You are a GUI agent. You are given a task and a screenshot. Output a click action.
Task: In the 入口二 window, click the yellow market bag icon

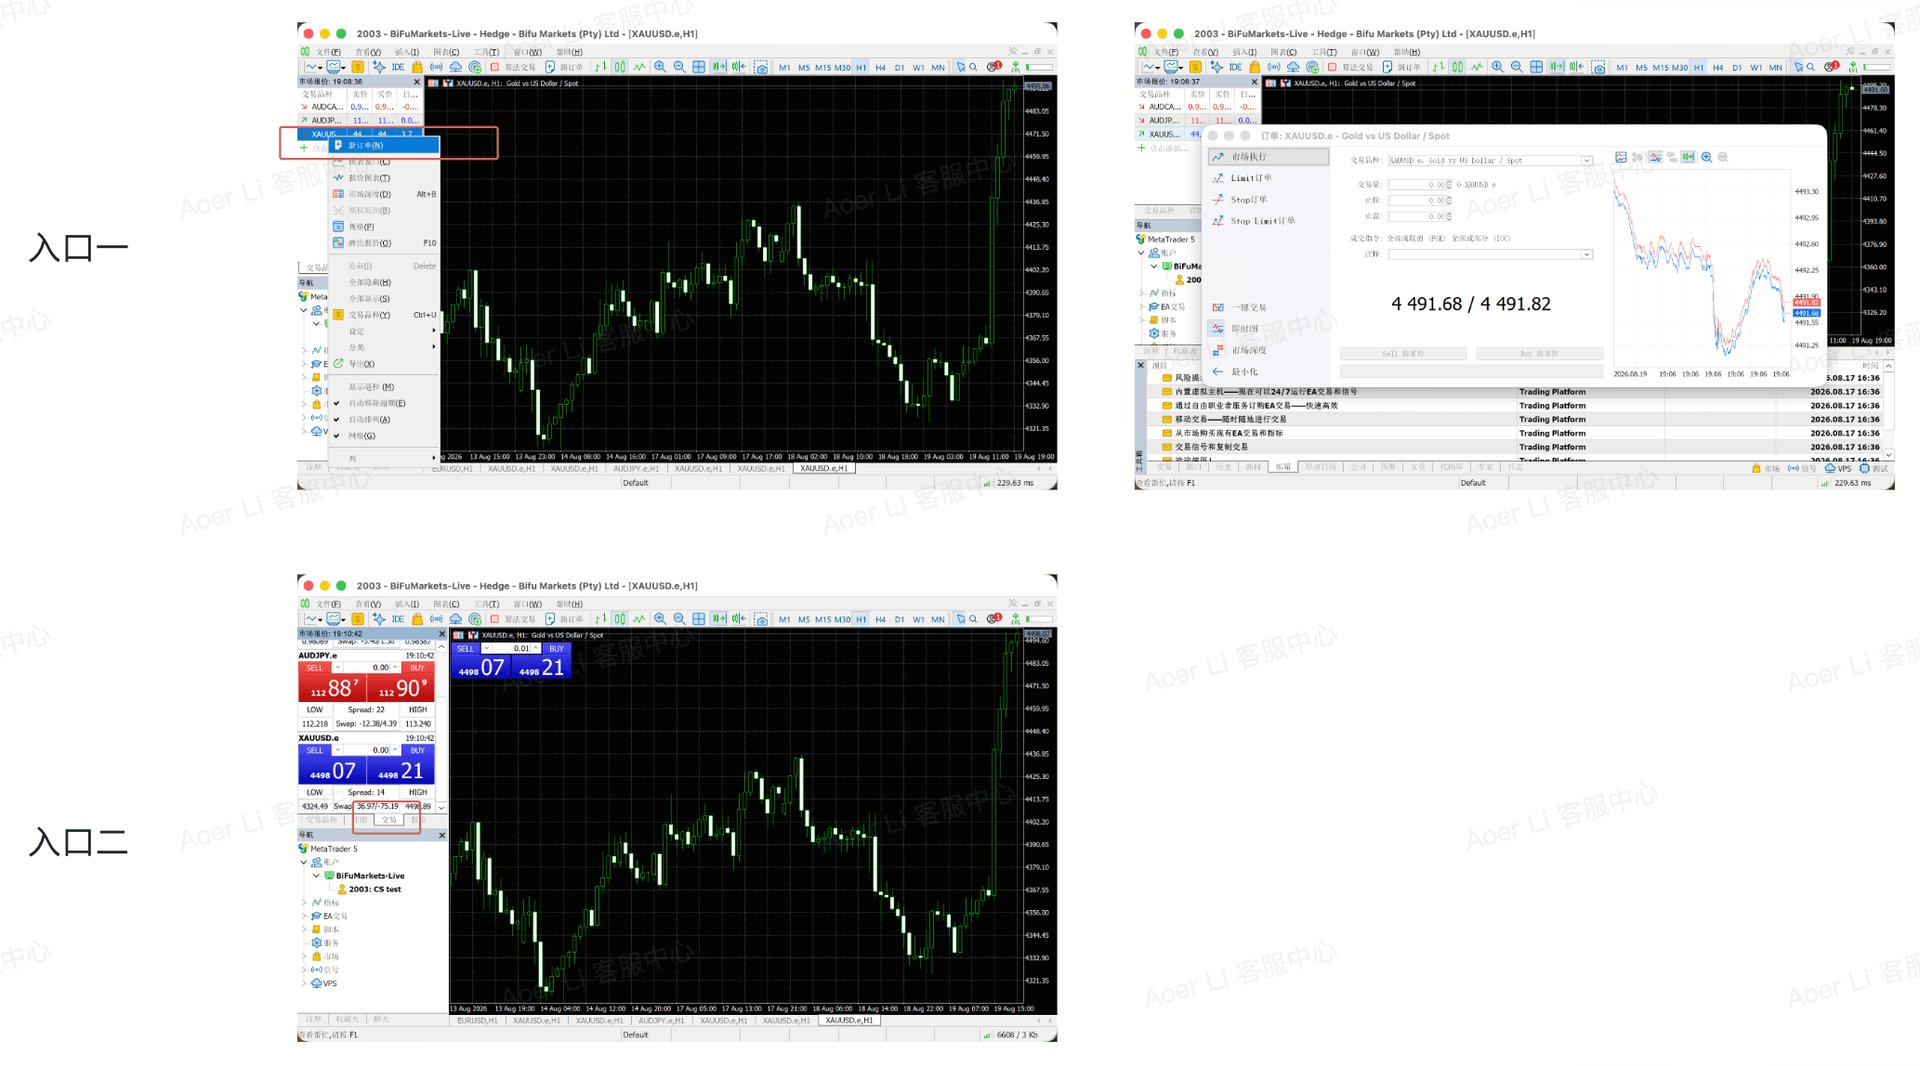417,619
